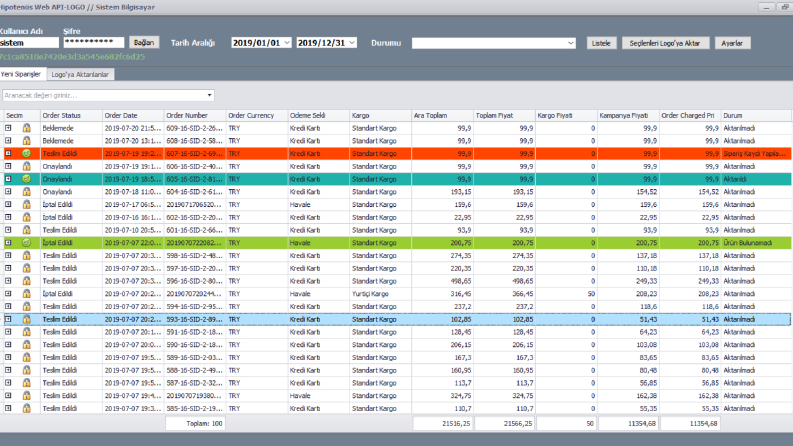Click the lock icon of order 587-16-SID-2-32
The image size is (793, 446).
coord(26,383)
